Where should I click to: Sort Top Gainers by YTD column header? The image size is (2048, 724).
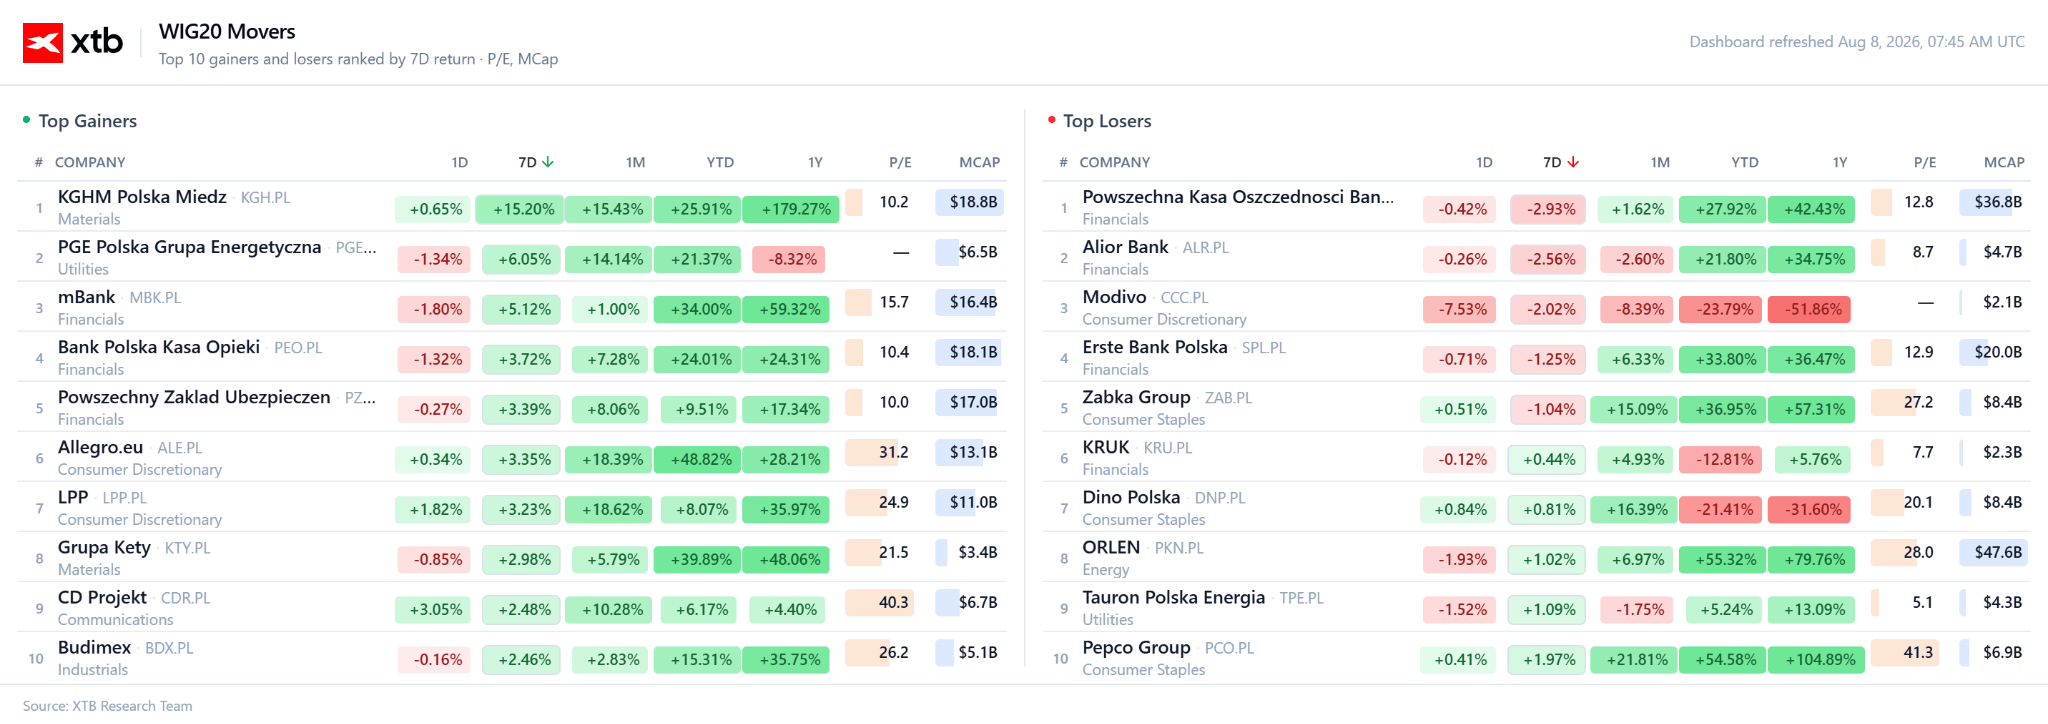click(720, 162)
